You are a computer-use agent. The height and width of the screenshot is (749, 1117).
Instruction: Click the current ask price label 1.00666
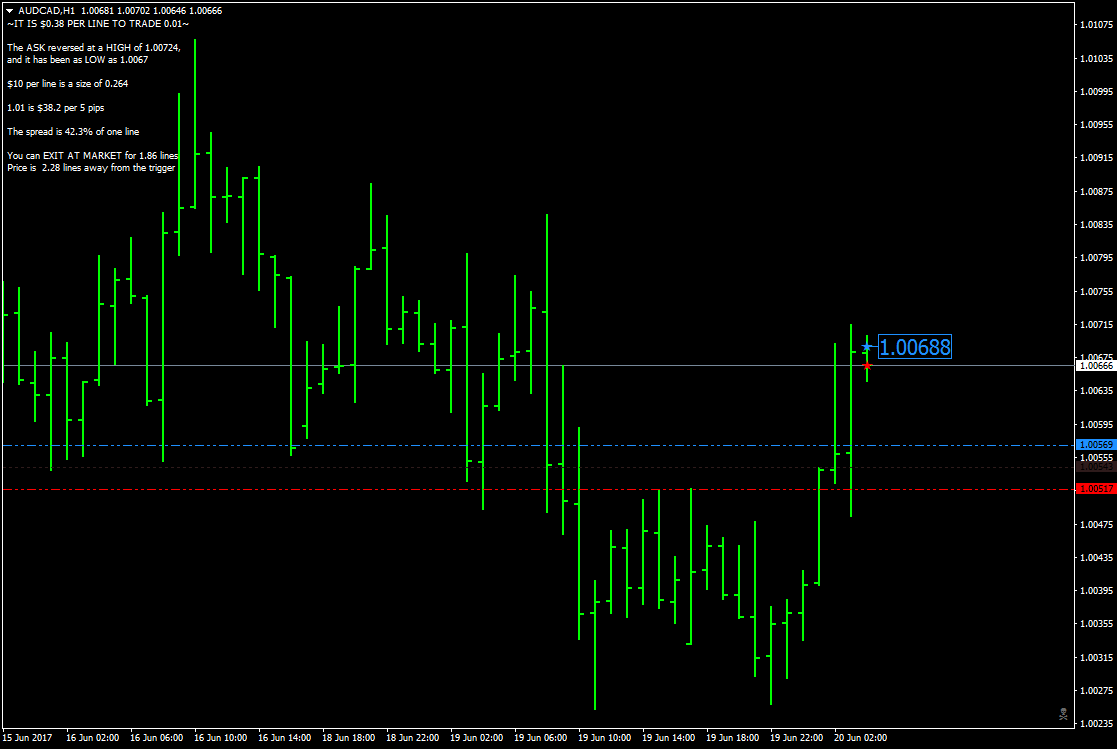tap(1096, 367)
